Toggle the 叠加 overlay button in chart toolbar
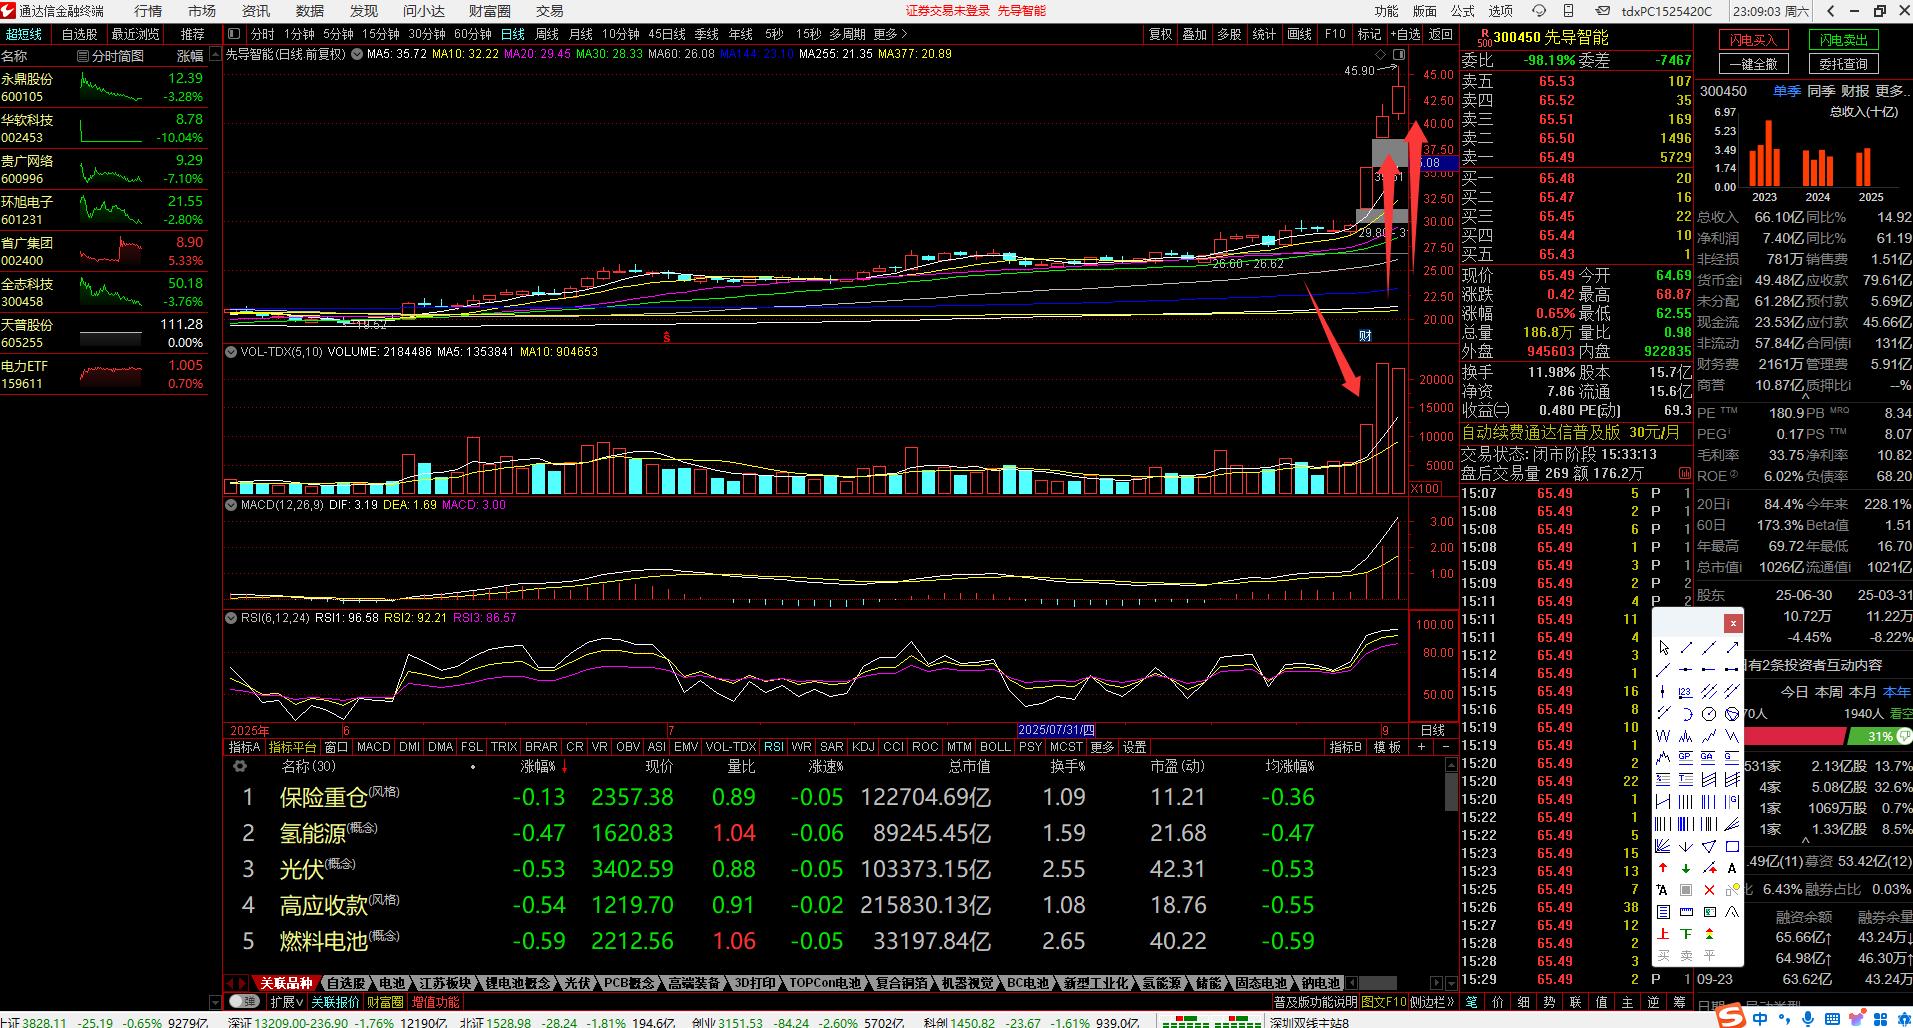The height and width of the screenshot is (1028, 1913). point(1194,34)
